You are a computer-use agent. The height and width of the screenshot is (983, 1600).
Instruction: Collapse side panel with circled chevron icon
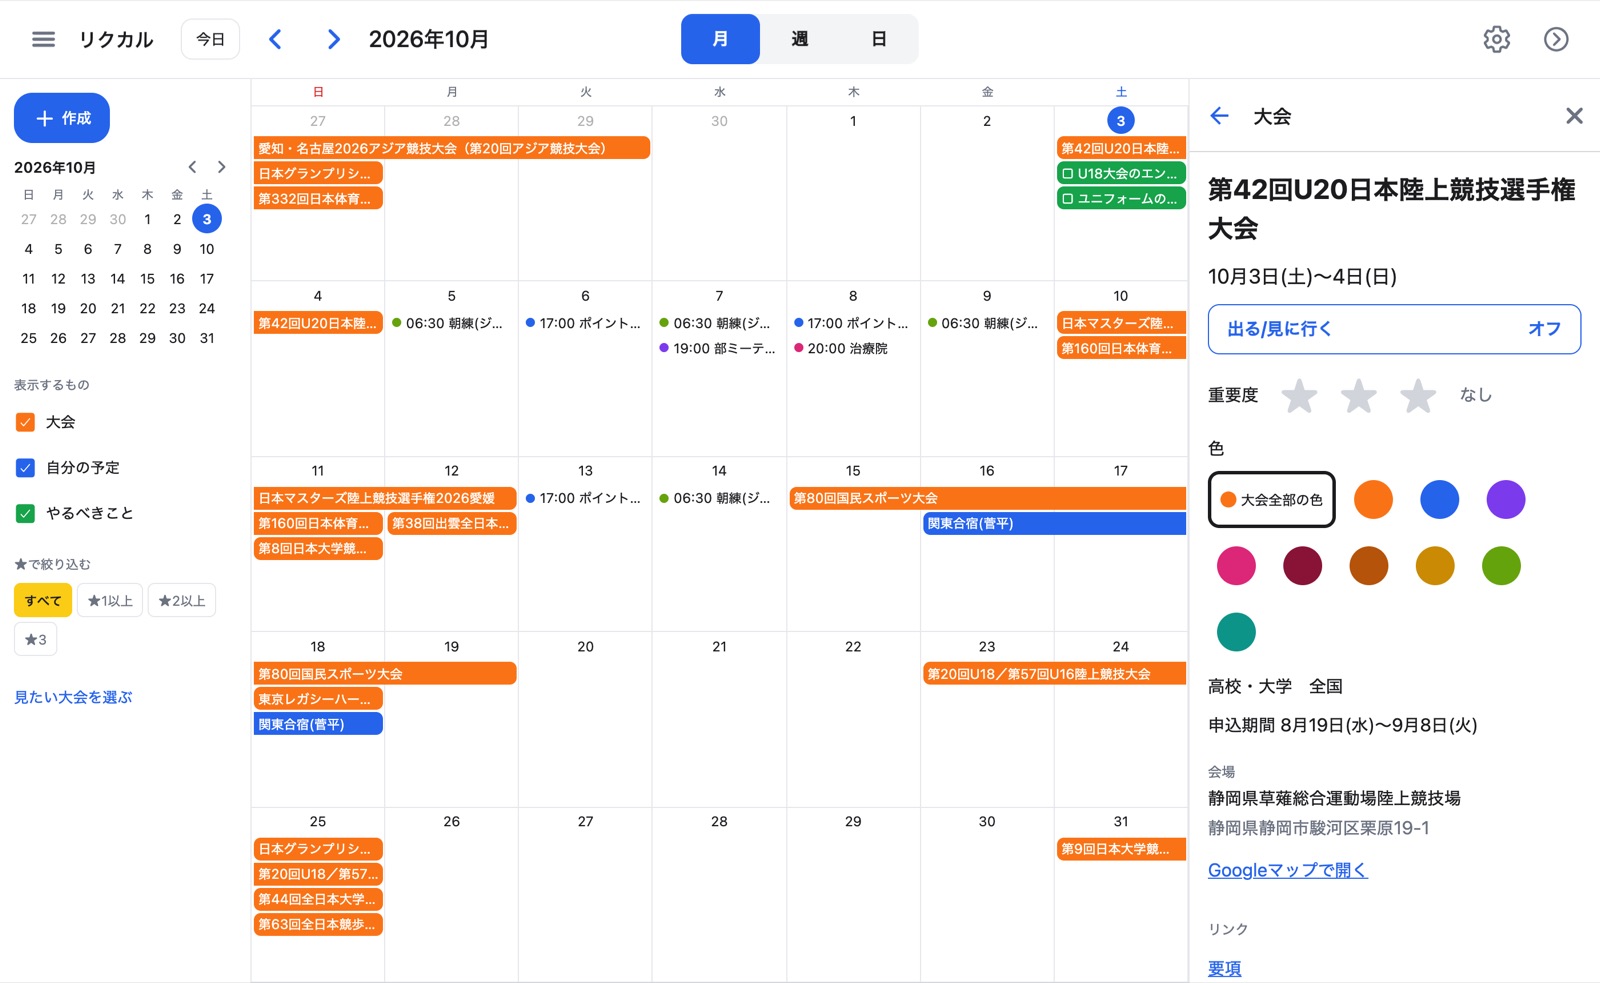[1556, 39]
